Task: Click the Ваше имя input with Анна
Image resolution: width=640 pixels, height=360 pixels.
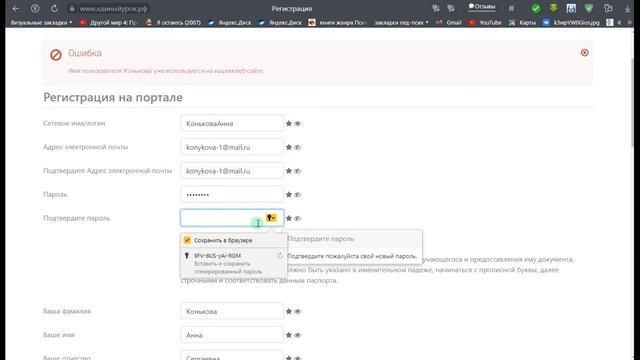Action: tap(232, 335)
